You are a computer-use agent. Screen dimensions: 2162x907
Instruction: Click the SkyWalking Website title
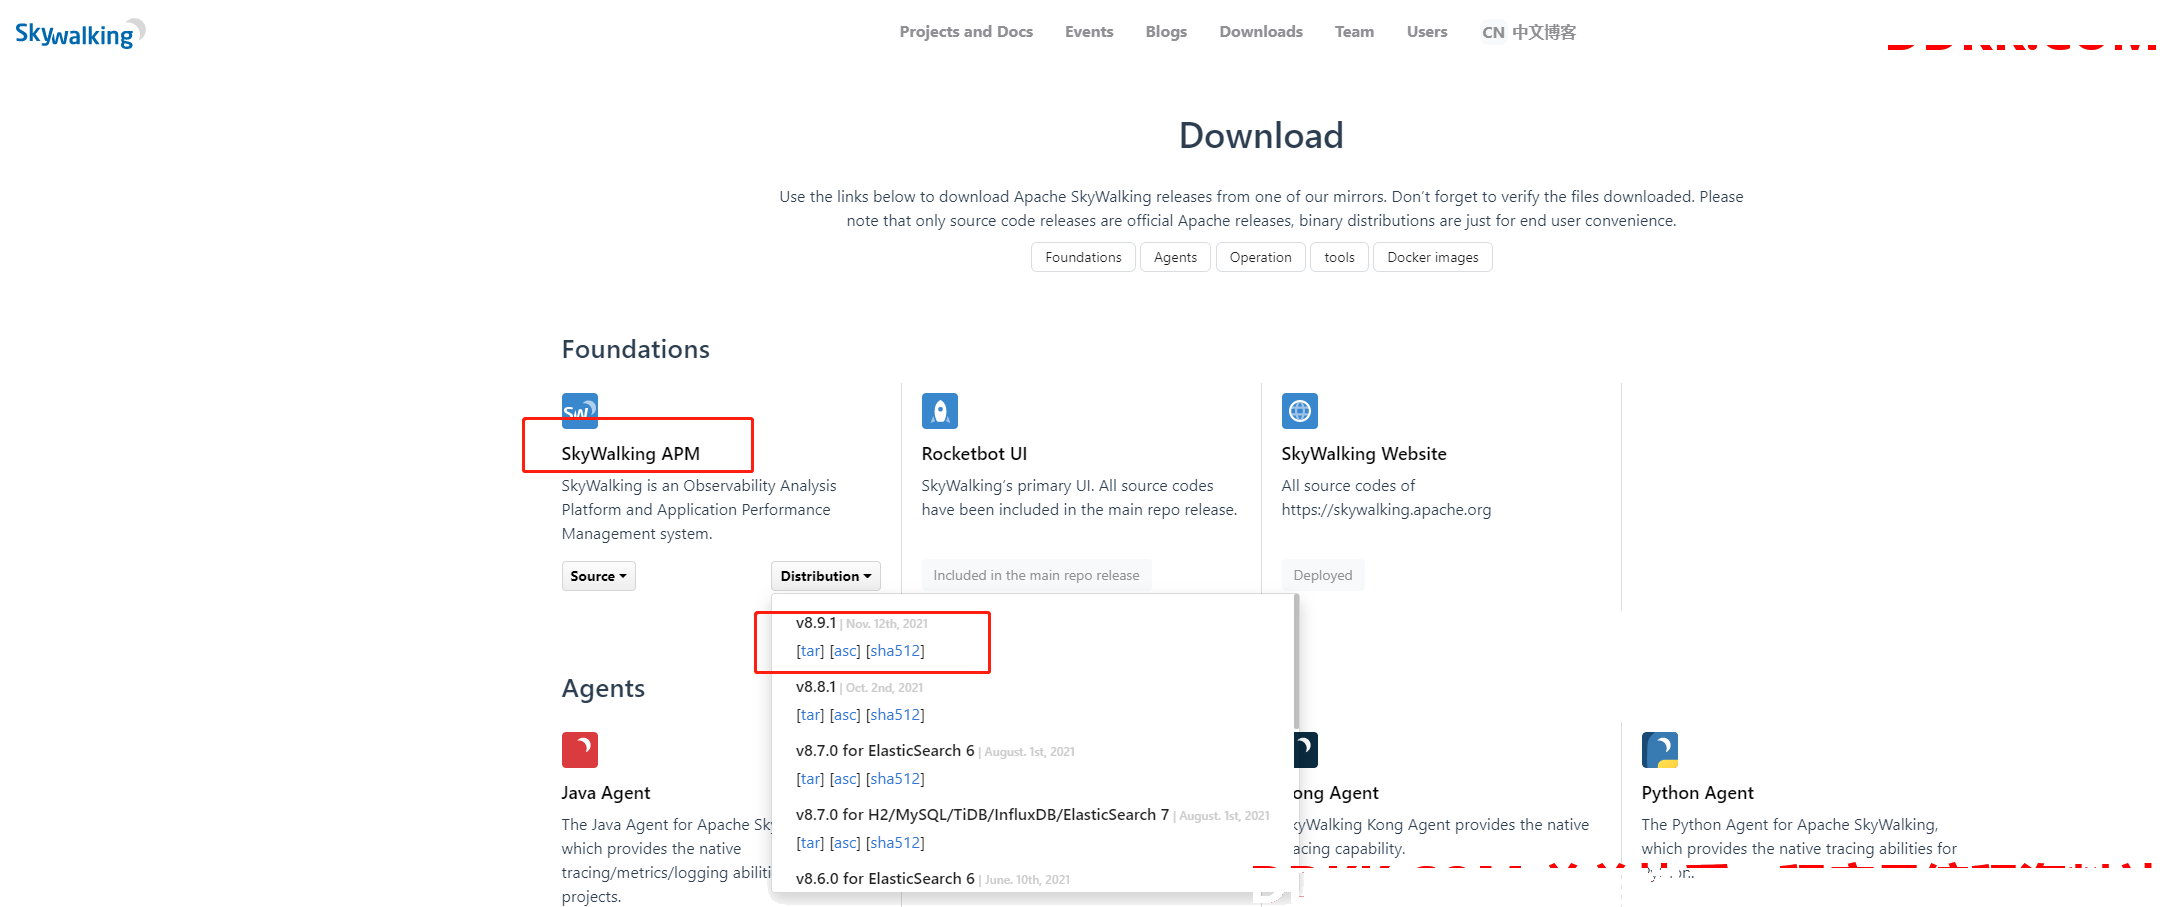[x=1364, y=454]
